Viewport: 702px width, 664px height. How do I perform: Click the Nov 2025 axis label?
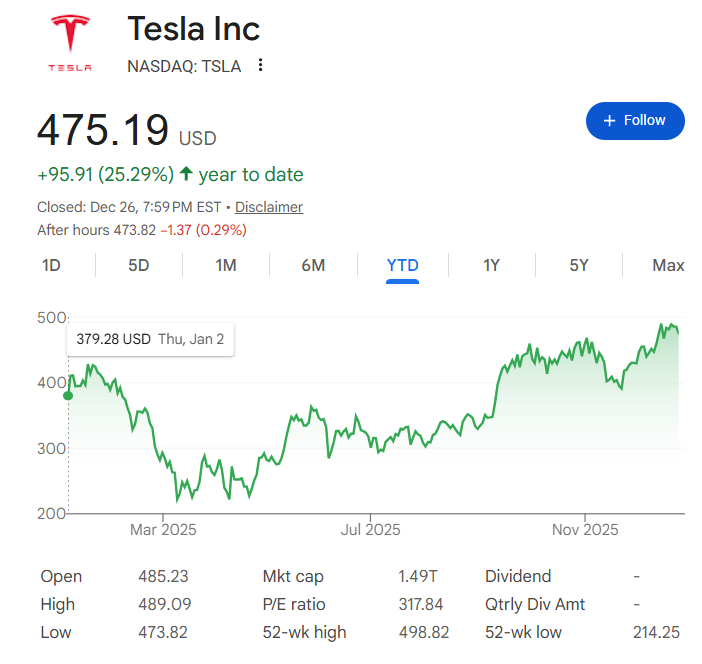point(586,529)
